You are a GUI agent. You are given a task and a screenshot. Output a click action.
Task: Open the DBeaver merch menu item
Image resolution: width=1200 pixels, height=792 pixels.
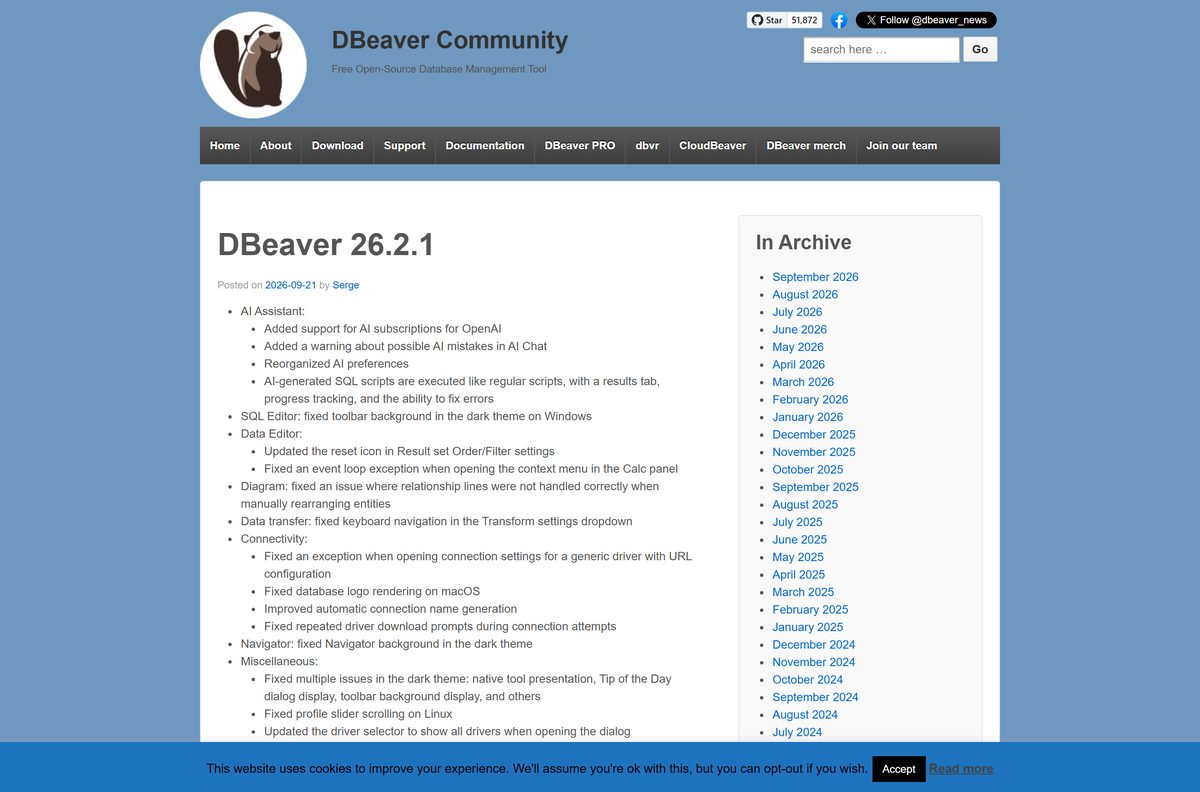tap(806, 146)
